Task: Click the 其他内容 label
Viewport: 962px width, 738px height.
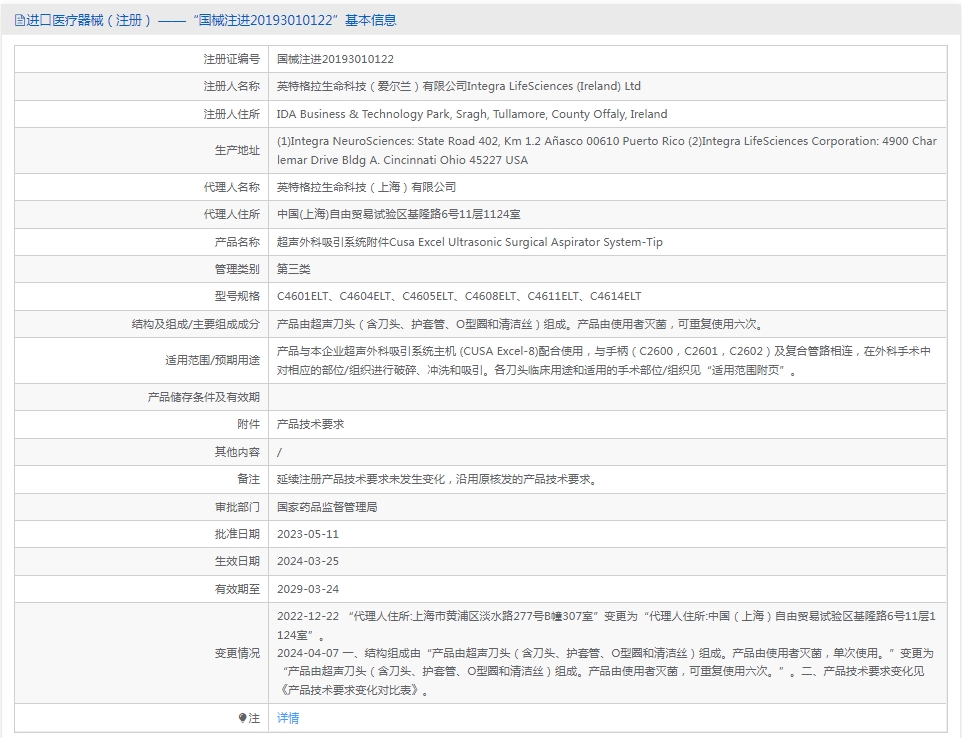Action: coord(237,452)
